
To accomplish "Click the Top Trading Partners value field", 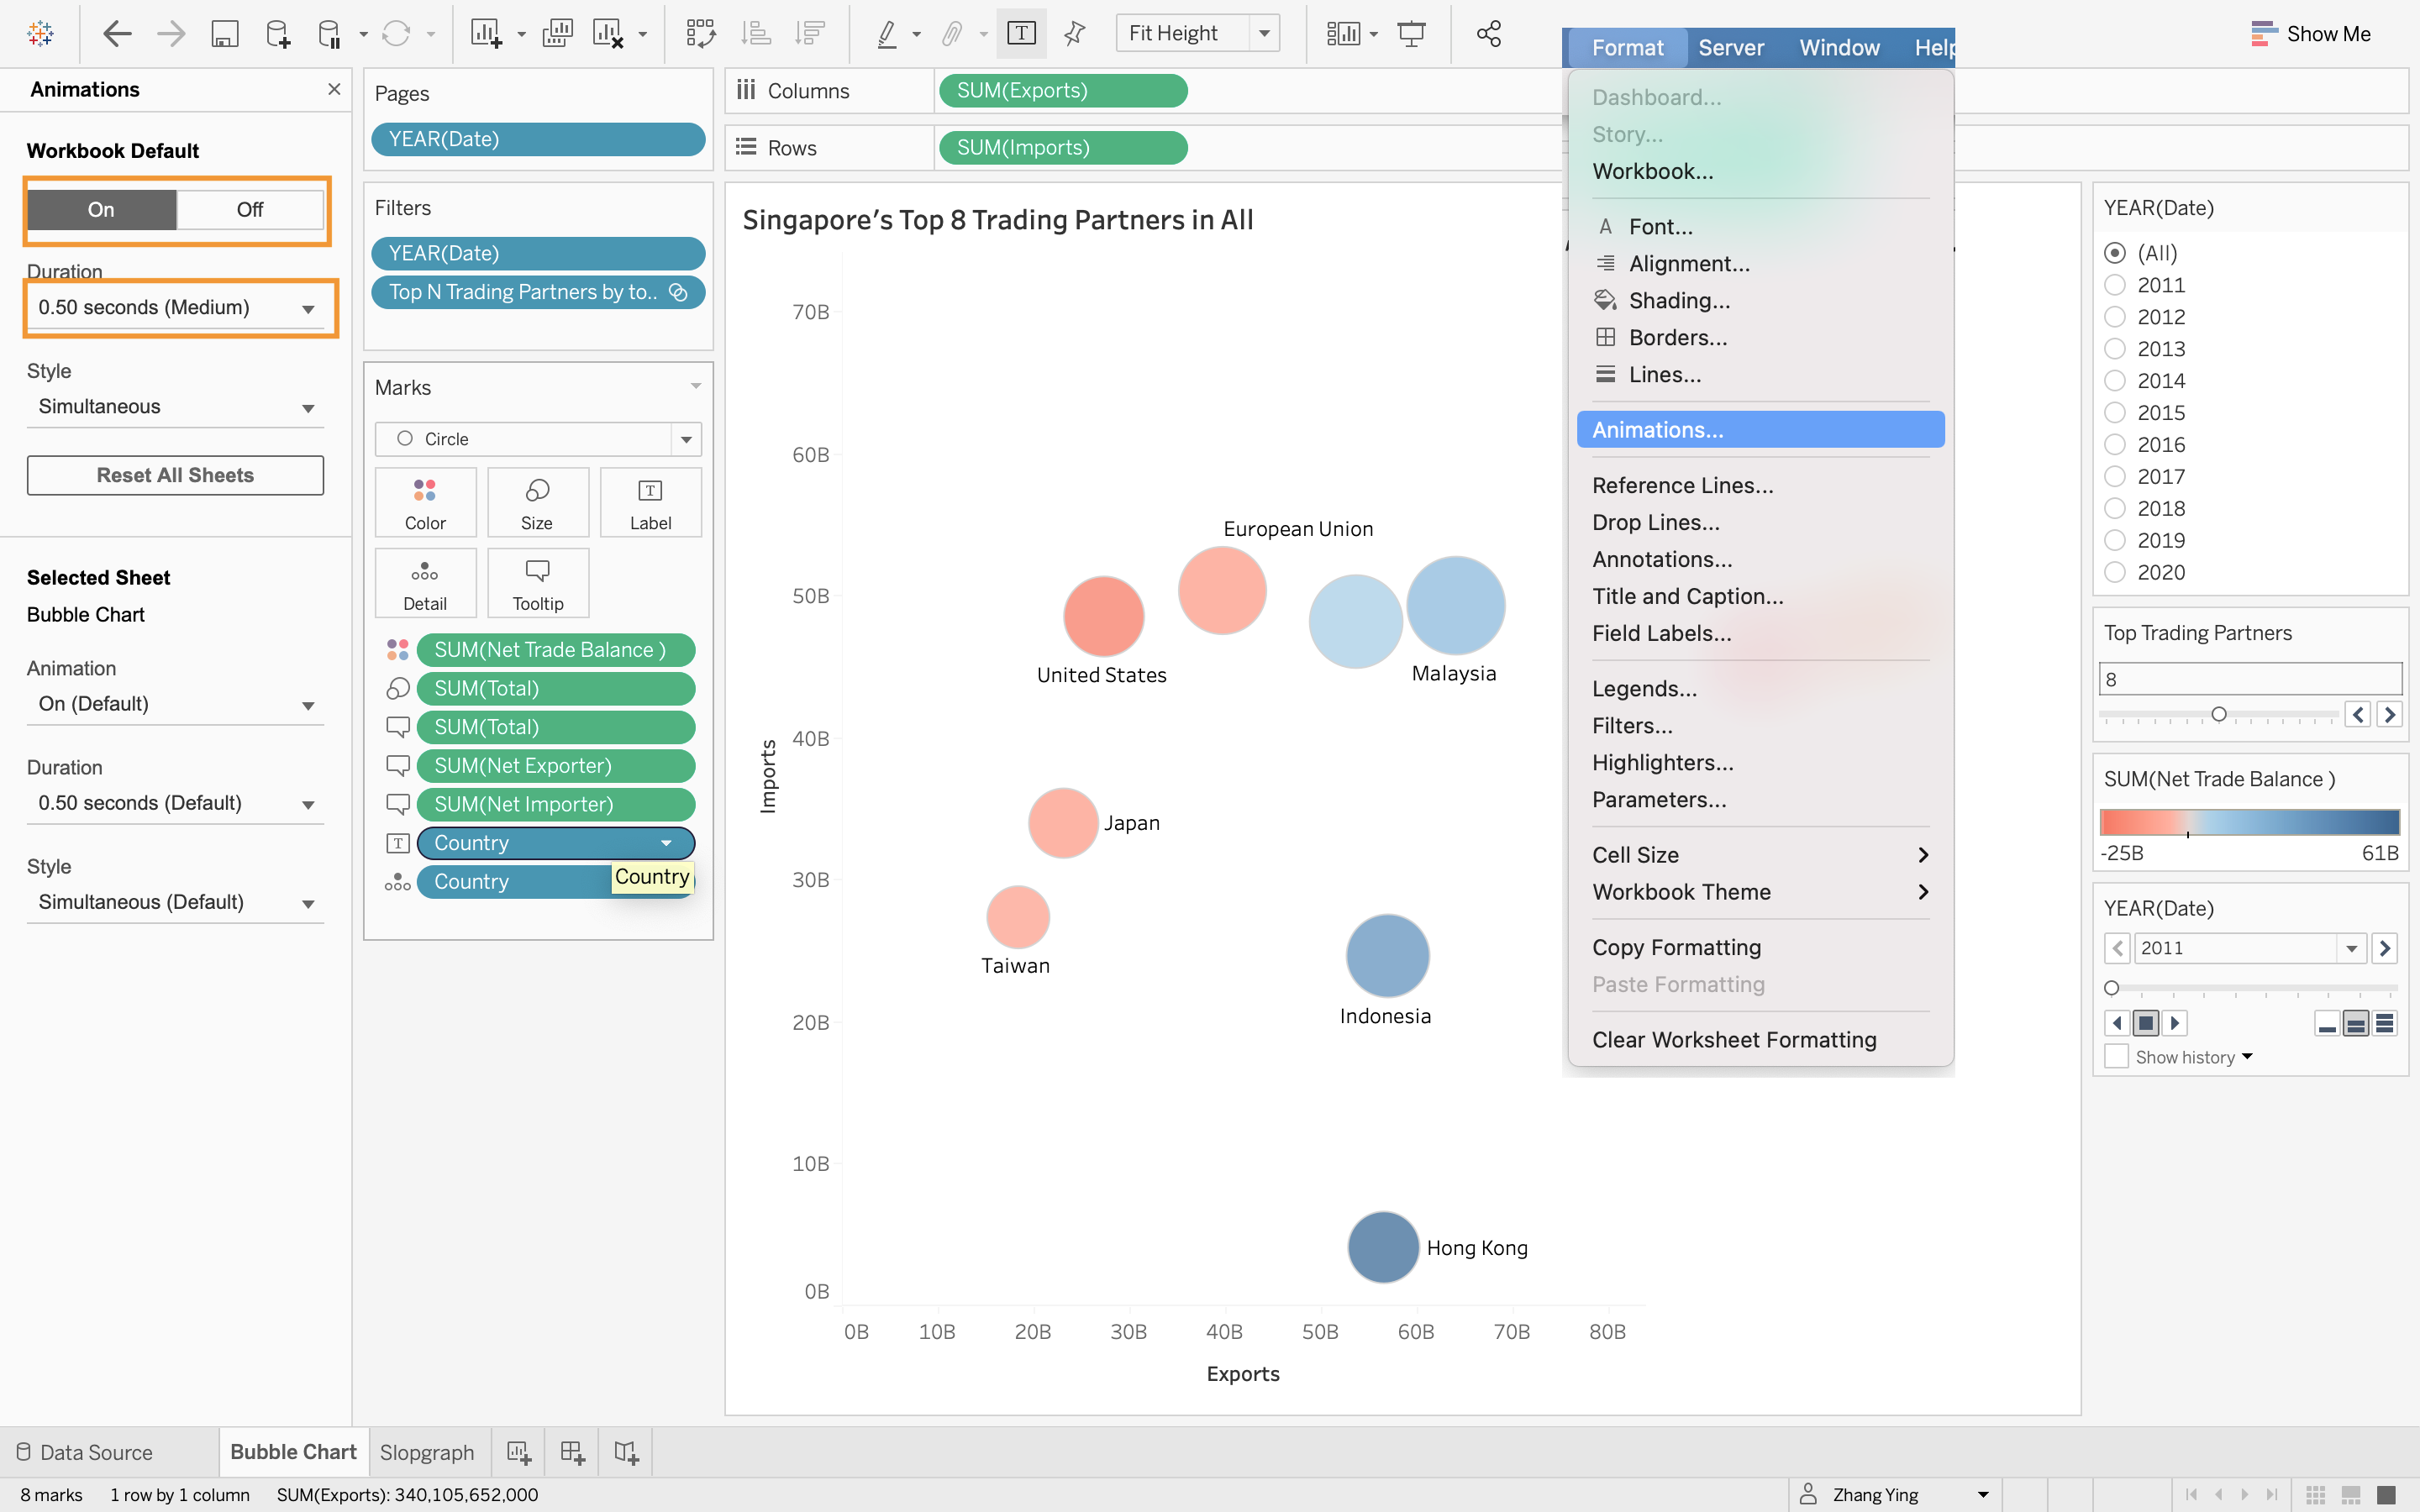I will [x=2249, y=679].
